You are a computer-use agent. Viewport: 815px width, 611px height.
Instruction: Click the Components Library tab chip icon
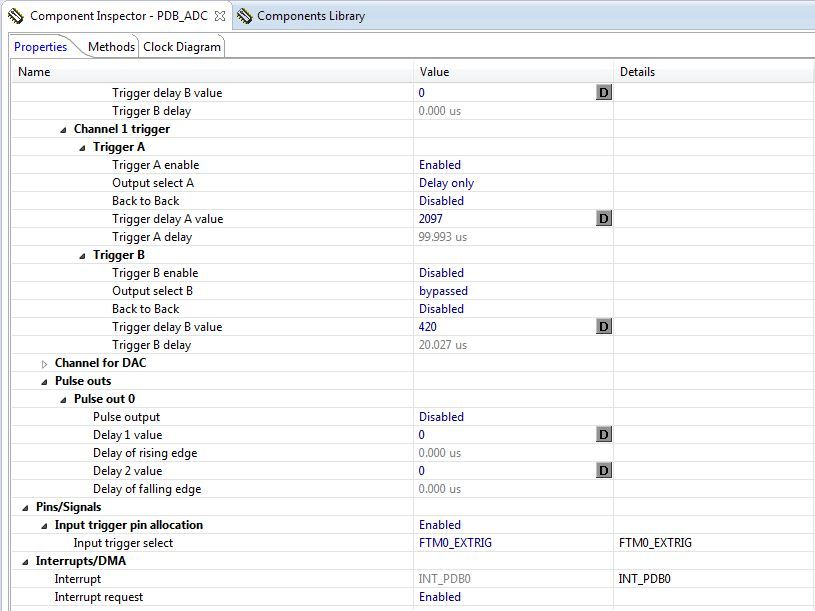[244, 16]
